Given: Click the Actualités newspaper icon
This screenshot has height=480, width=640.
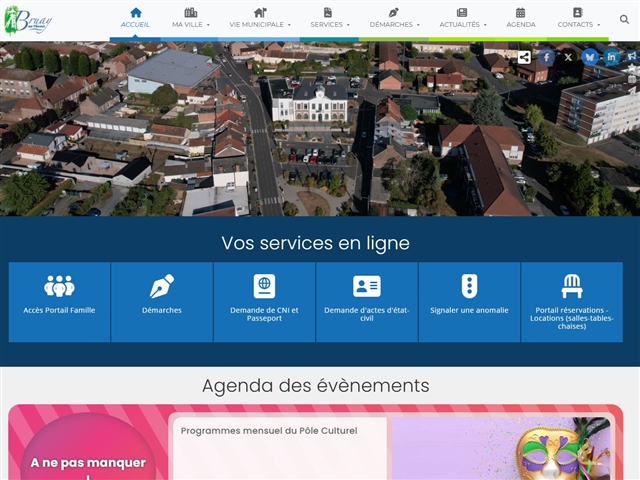Looking at the screenshot, I should (462, 12).
